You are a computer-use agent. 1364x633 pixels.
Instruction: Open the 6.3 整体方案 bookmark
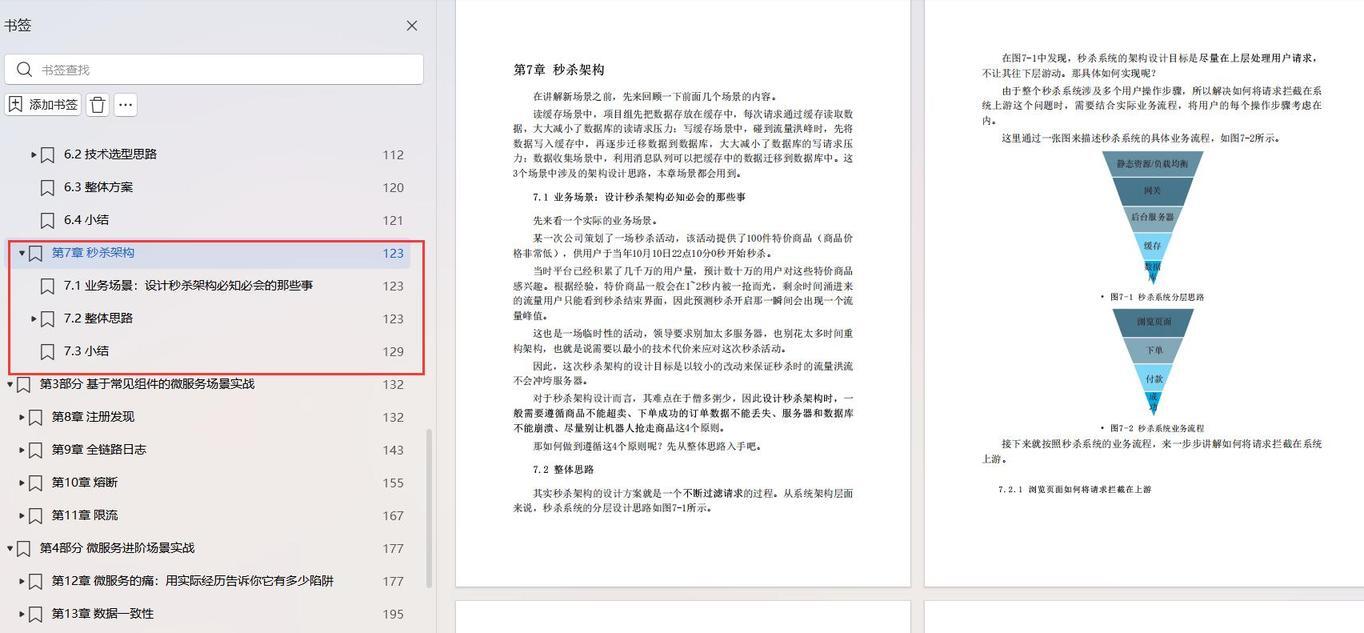coord(98,187)
